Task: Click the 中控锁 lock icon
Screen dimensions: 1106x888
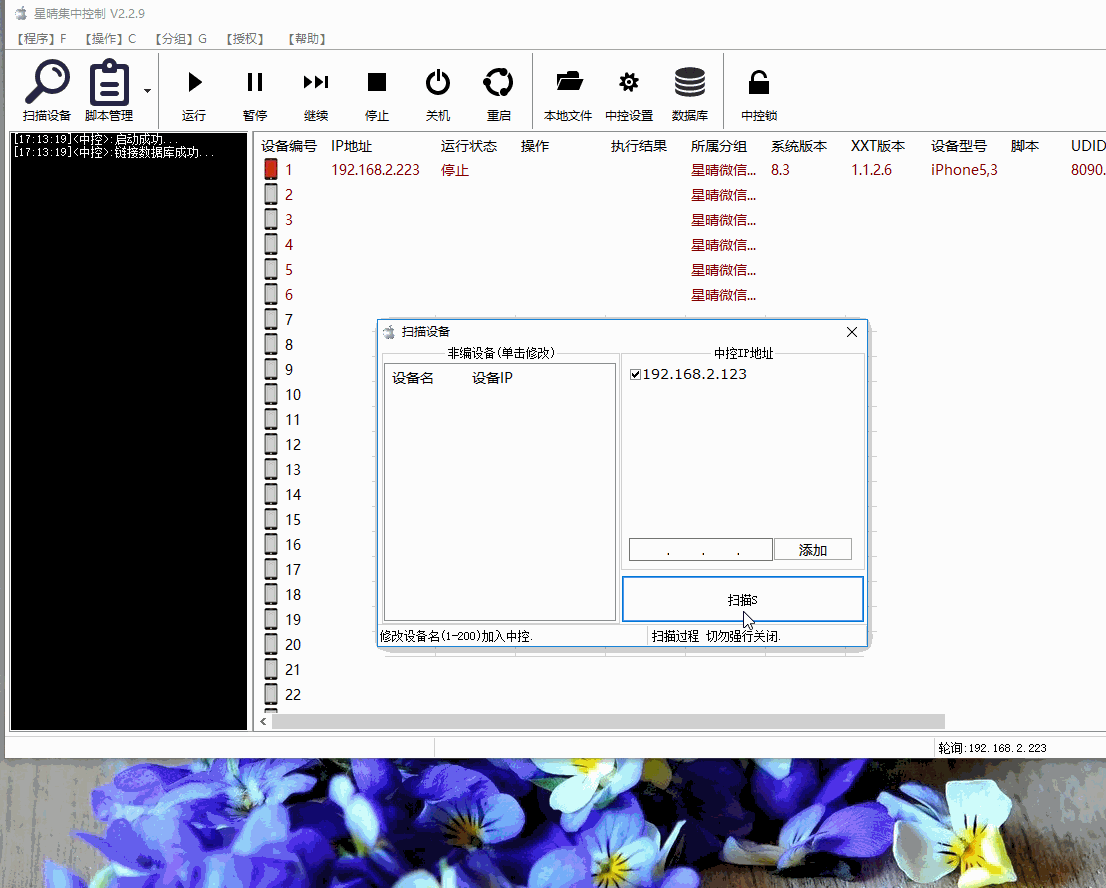Action: pos(757,82)
